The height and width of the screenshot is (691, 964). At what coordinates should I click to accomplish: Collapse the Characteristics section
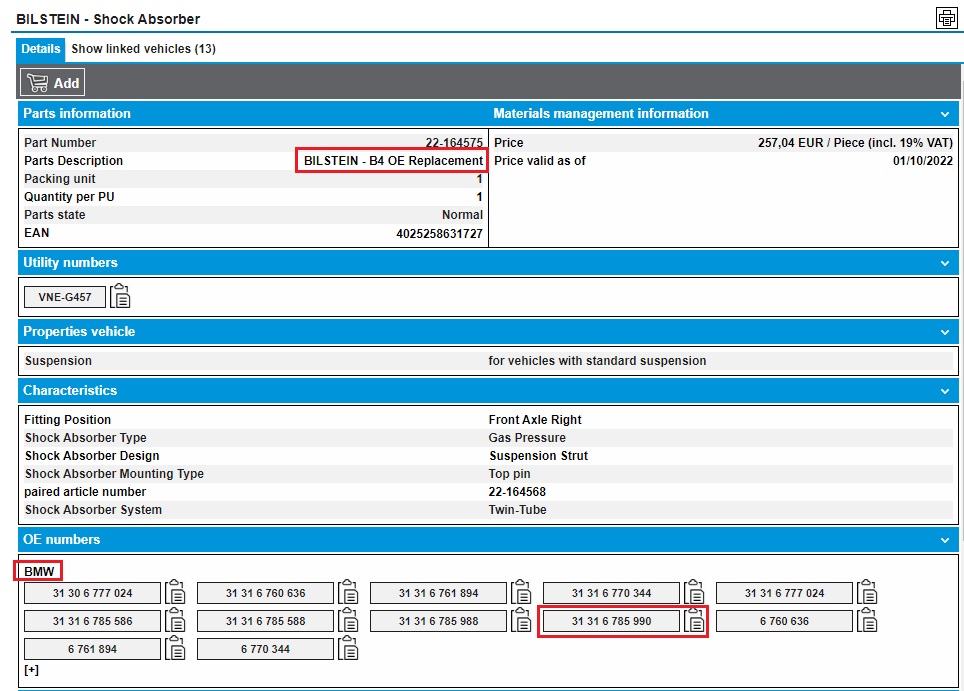(x=945, y=391)
